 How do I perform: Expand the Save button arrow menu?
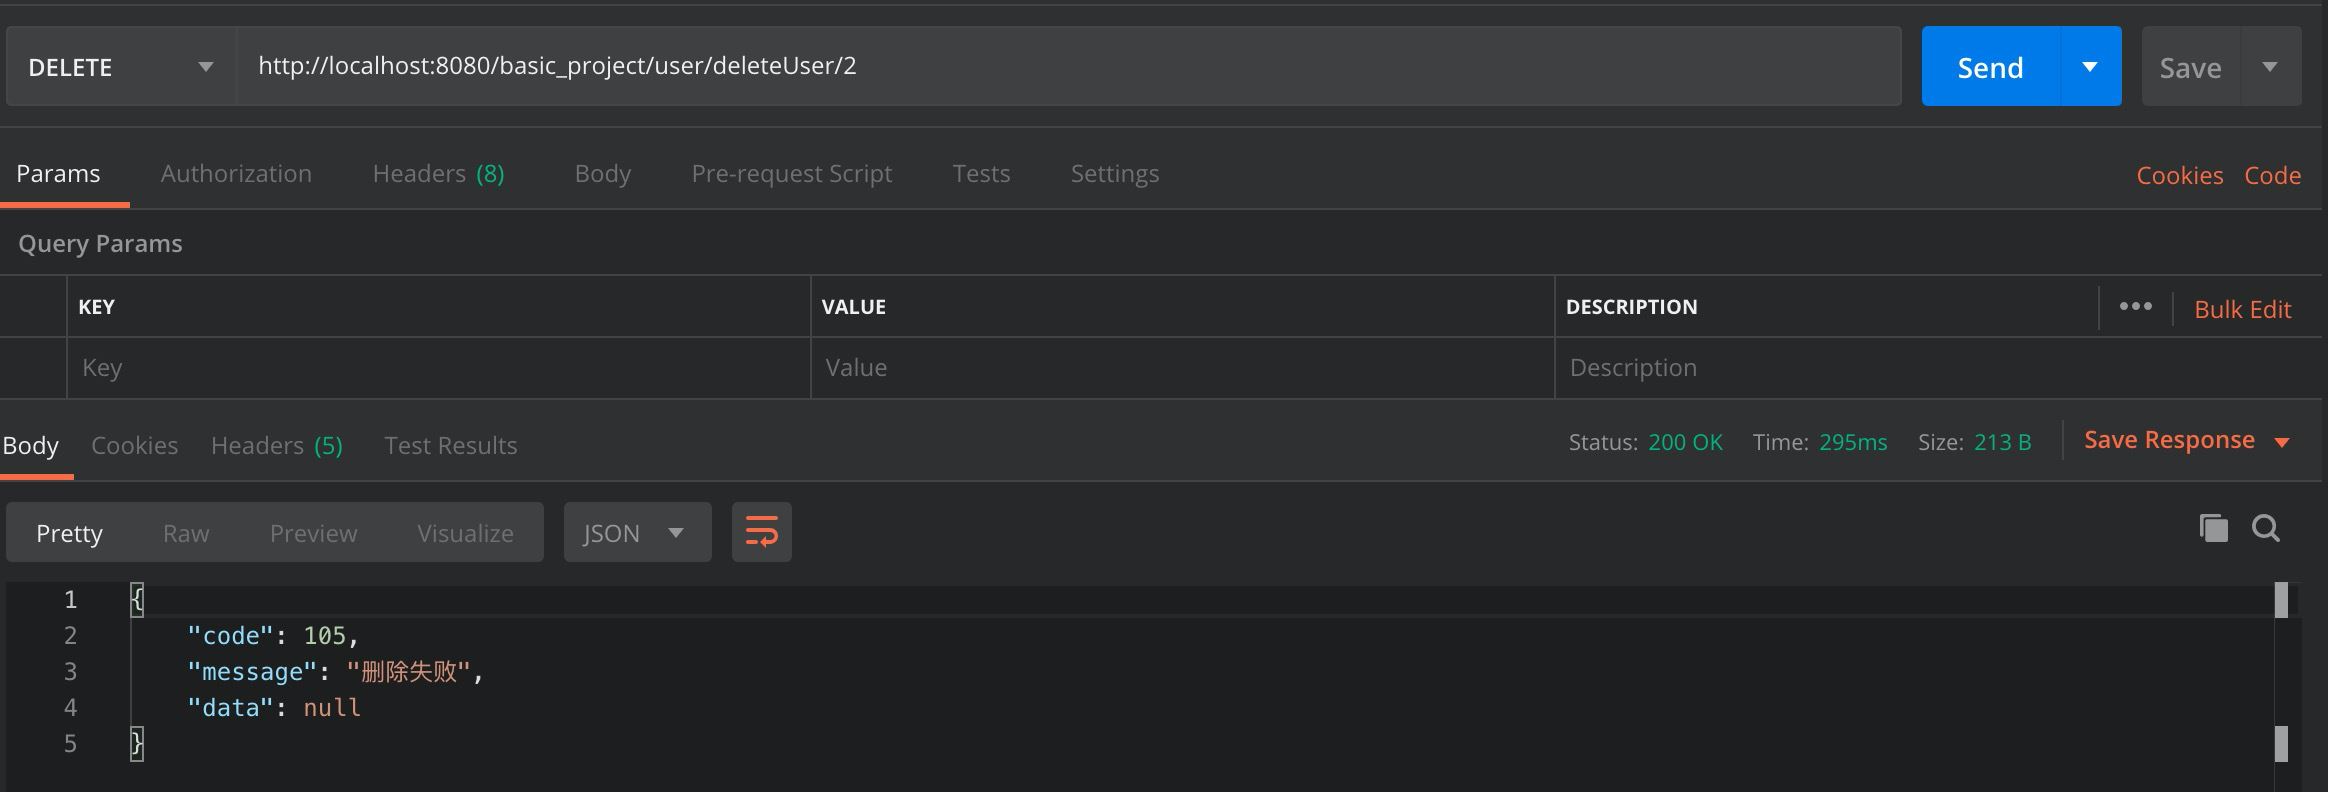click(2270, 67)
